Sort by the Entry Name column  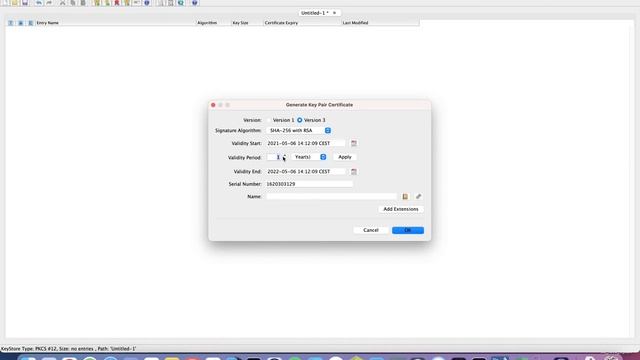[x=116, y=23]
